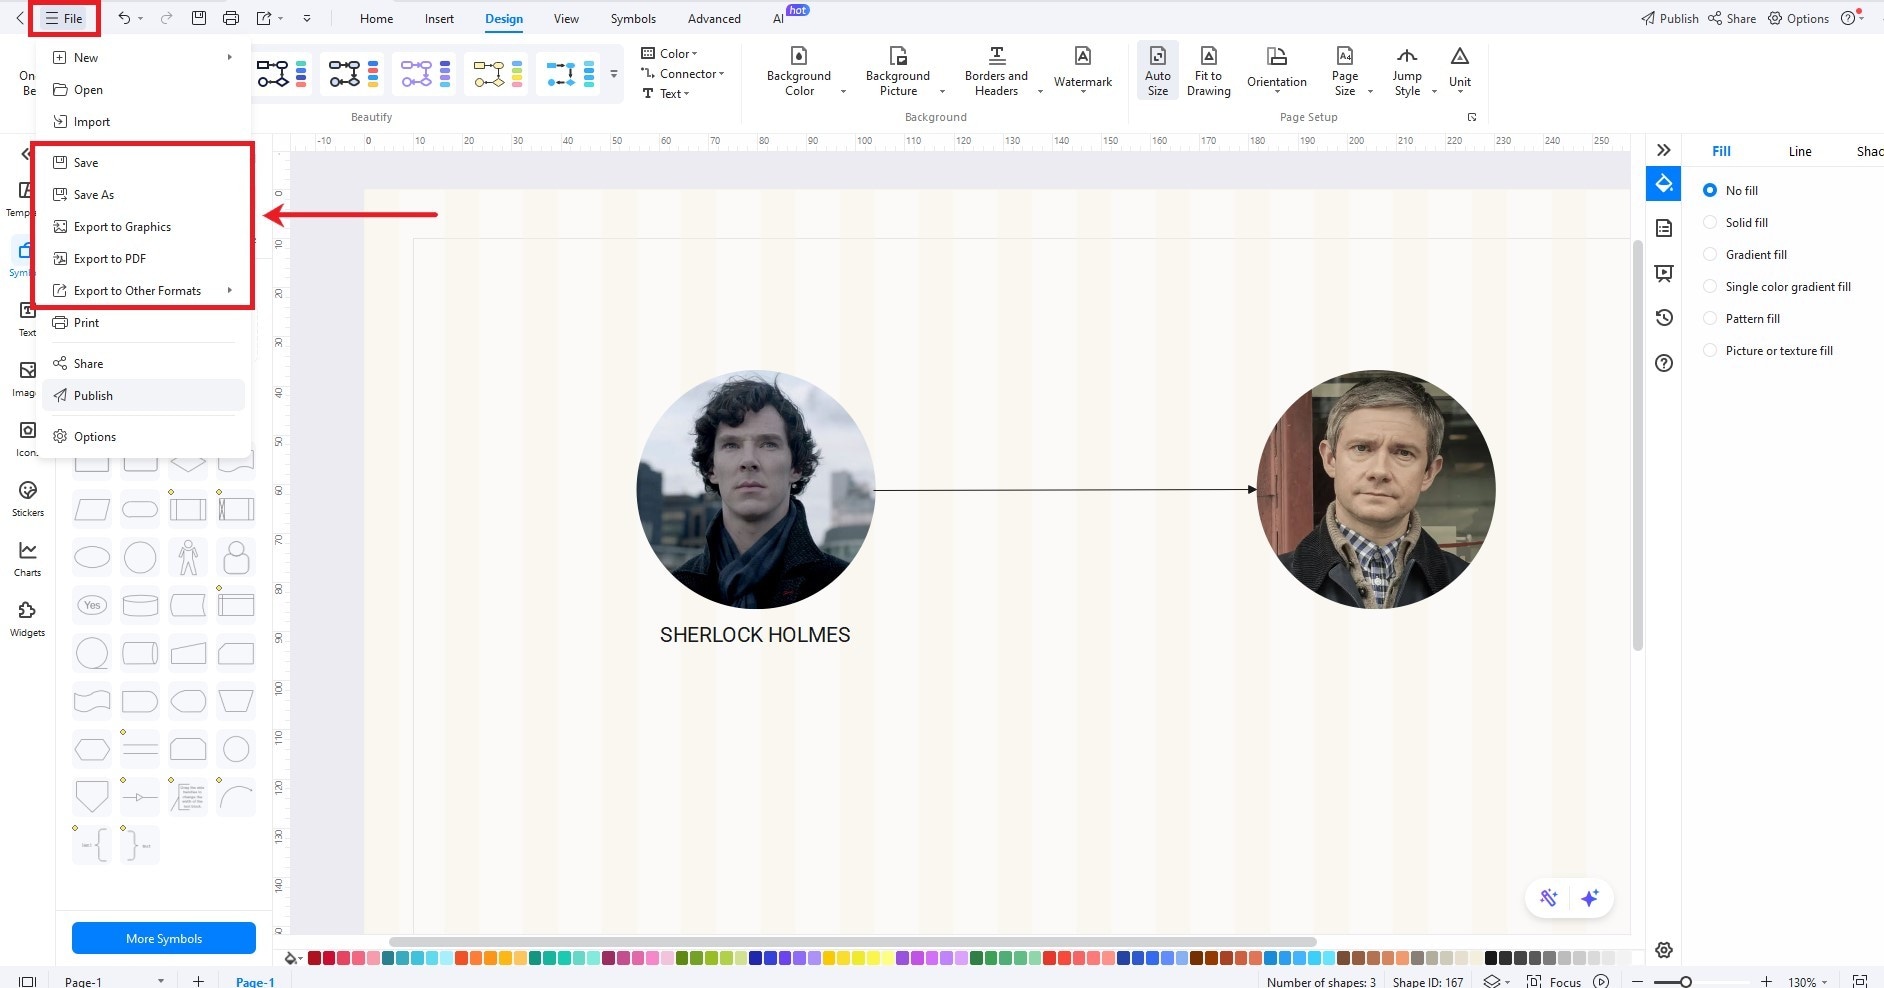Click the Watermark tool
Viewport: 1884px width, 988px height.
[1083, 69]
